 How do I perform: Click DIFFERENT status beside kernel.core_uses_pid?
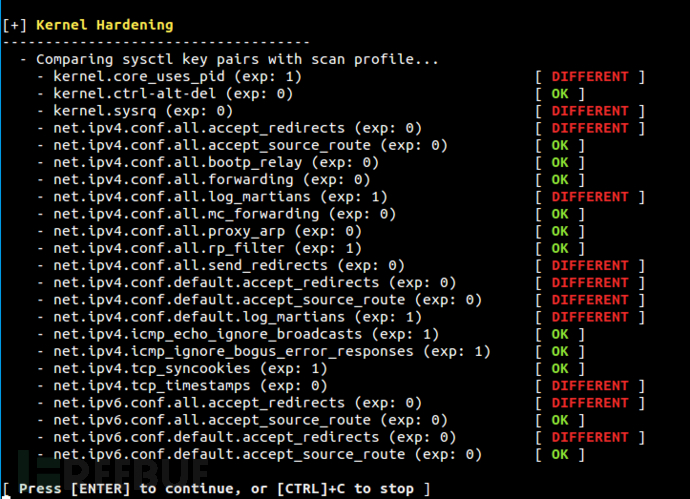[589, 76]
